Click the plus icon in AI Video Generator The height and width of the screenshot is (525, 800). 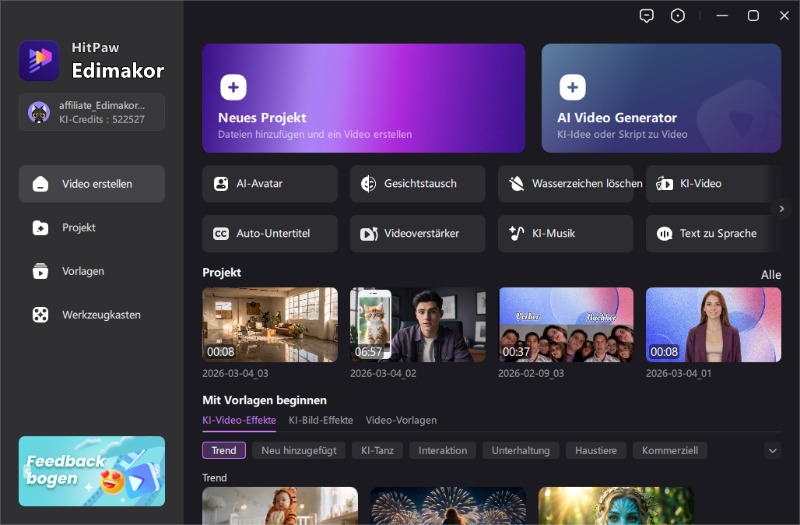pyautogui.click(x=572, y=87)
